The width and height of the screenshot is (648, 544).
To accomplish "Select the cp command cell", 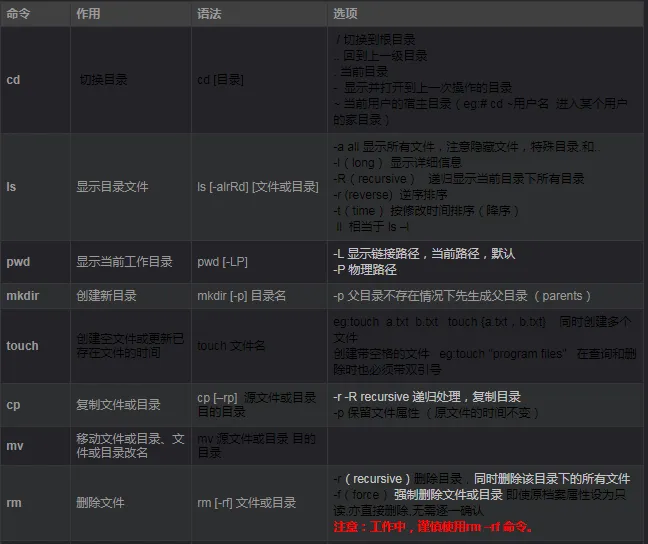I will (35, 405).
